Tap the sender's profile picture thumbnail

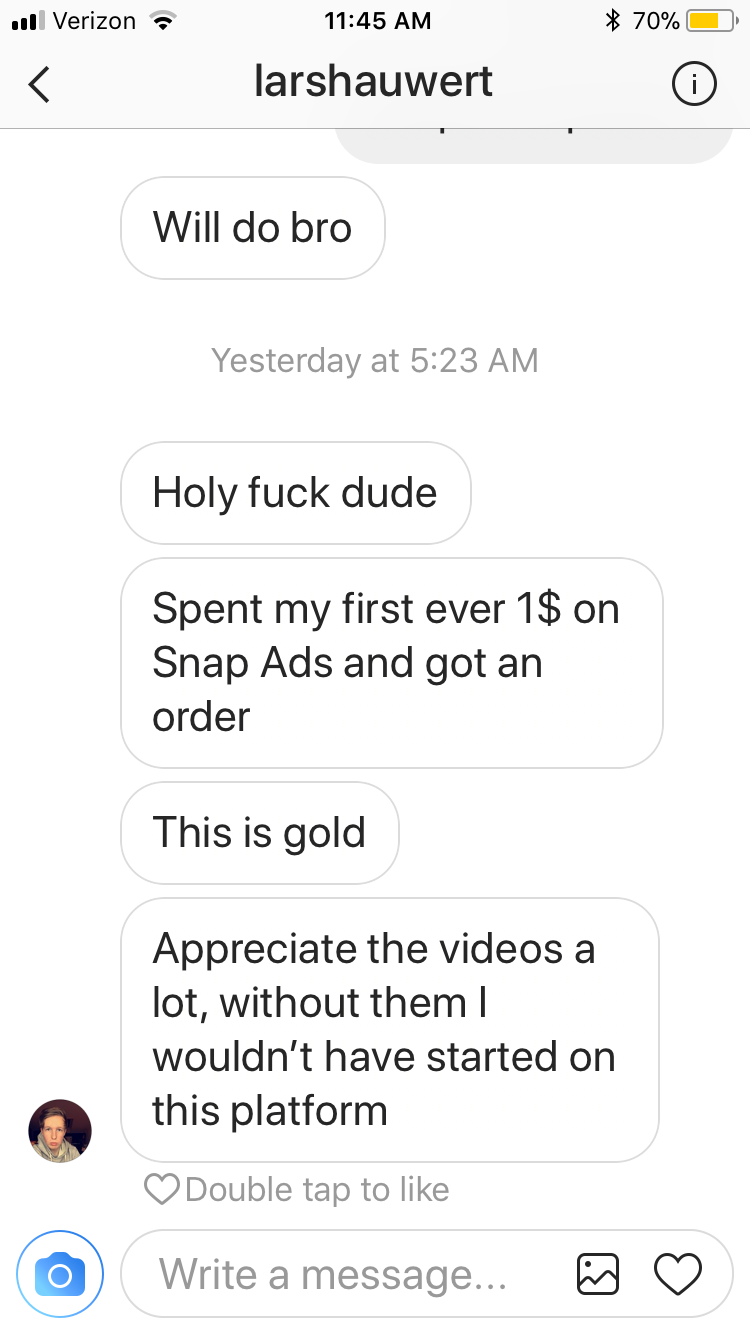pos(60,1131)
